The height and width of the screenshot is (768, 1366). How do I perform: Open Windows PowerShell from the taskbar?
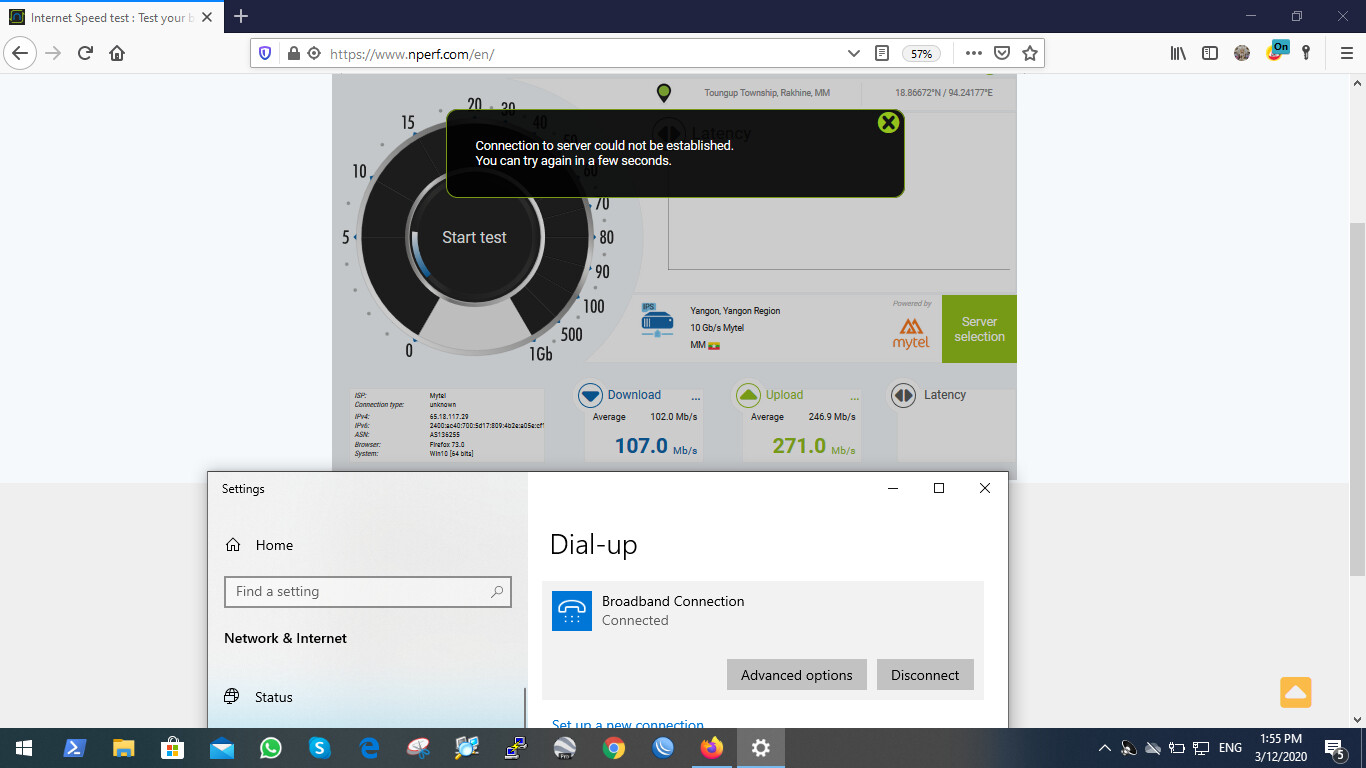[74, 747]
